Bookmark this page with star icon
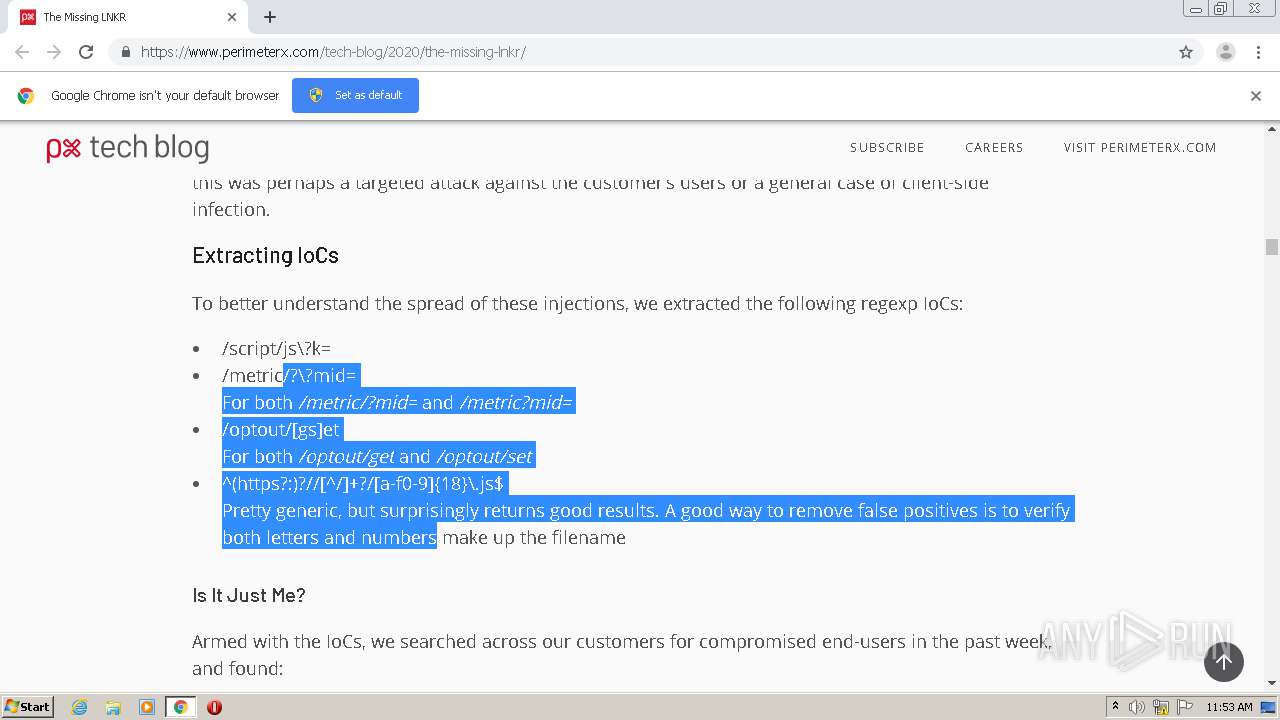The image size is (1280, 720). (x=1186, y=52)
